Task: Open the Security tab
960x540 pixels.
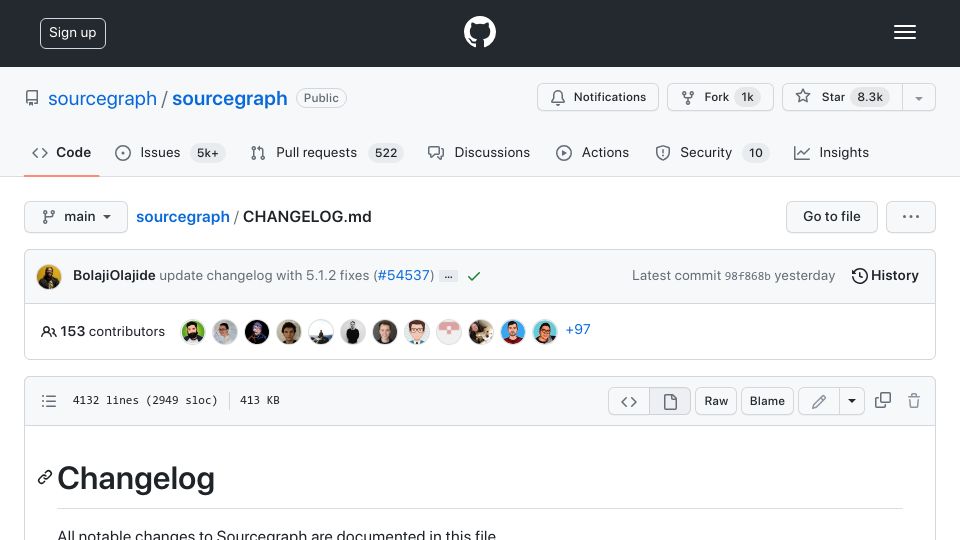Action: click(x=712, y=152)
